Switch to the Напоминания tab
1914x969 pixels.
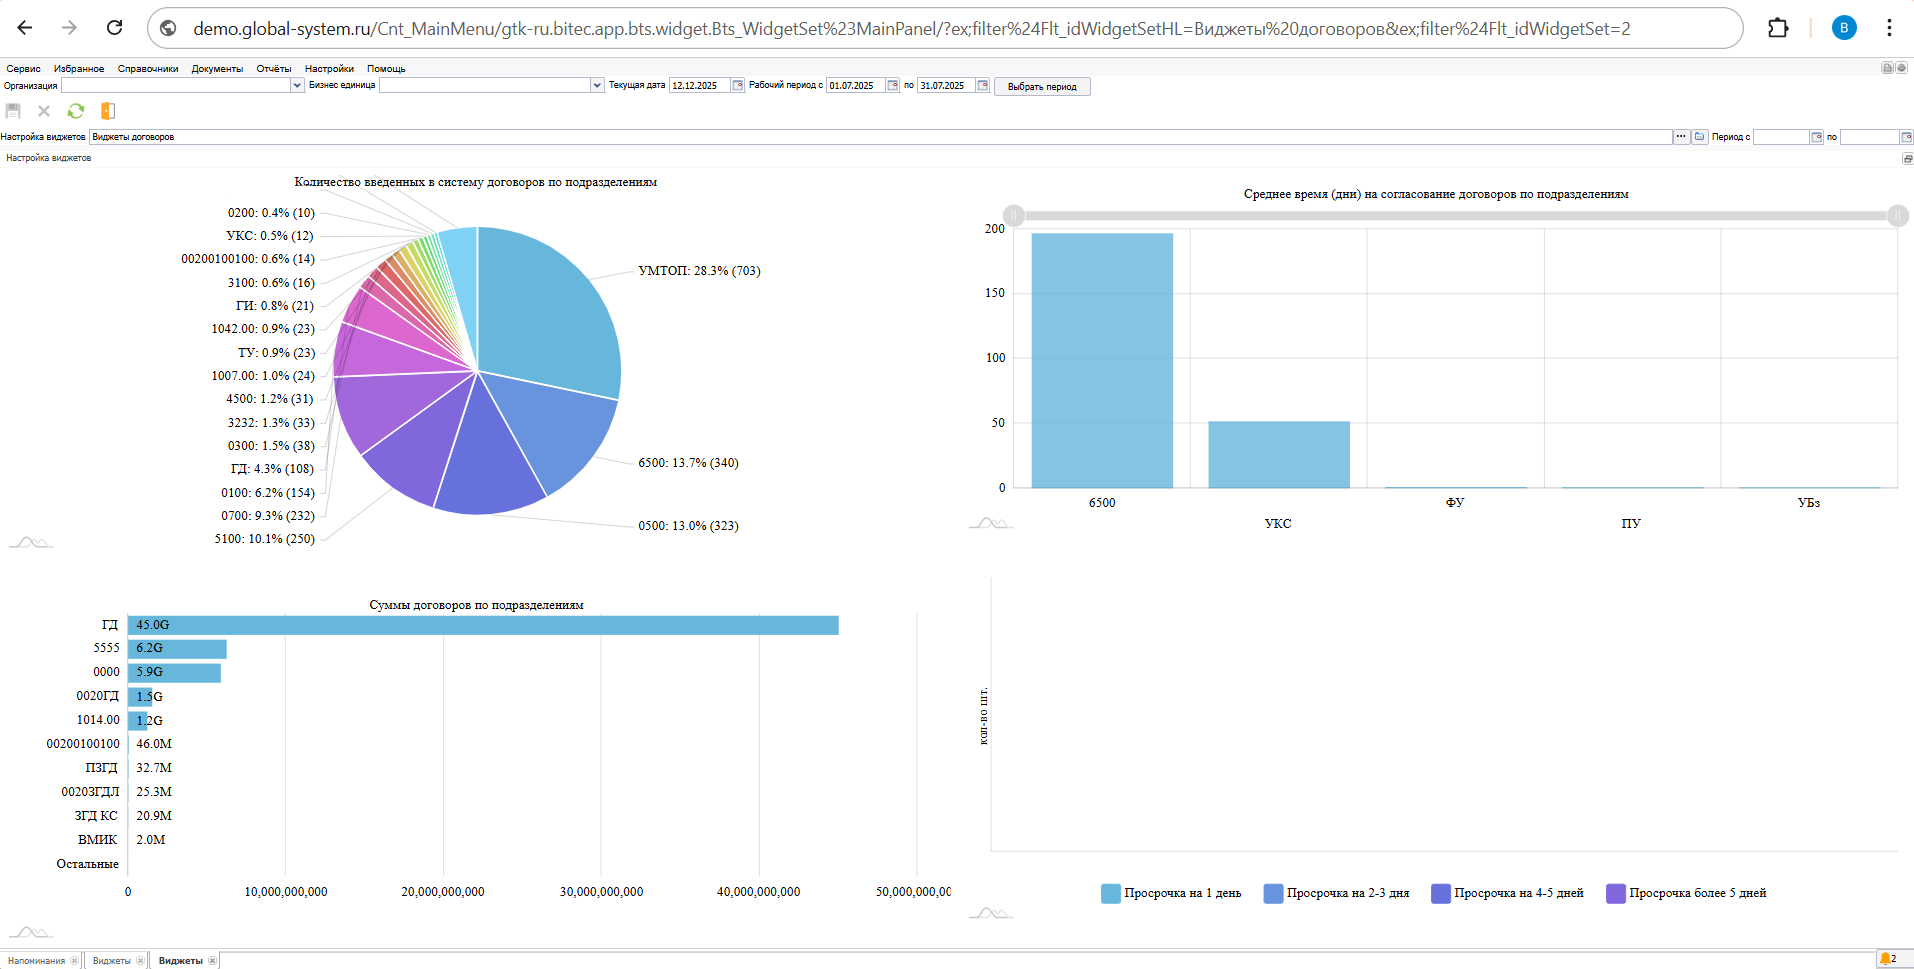click(36, 961)
